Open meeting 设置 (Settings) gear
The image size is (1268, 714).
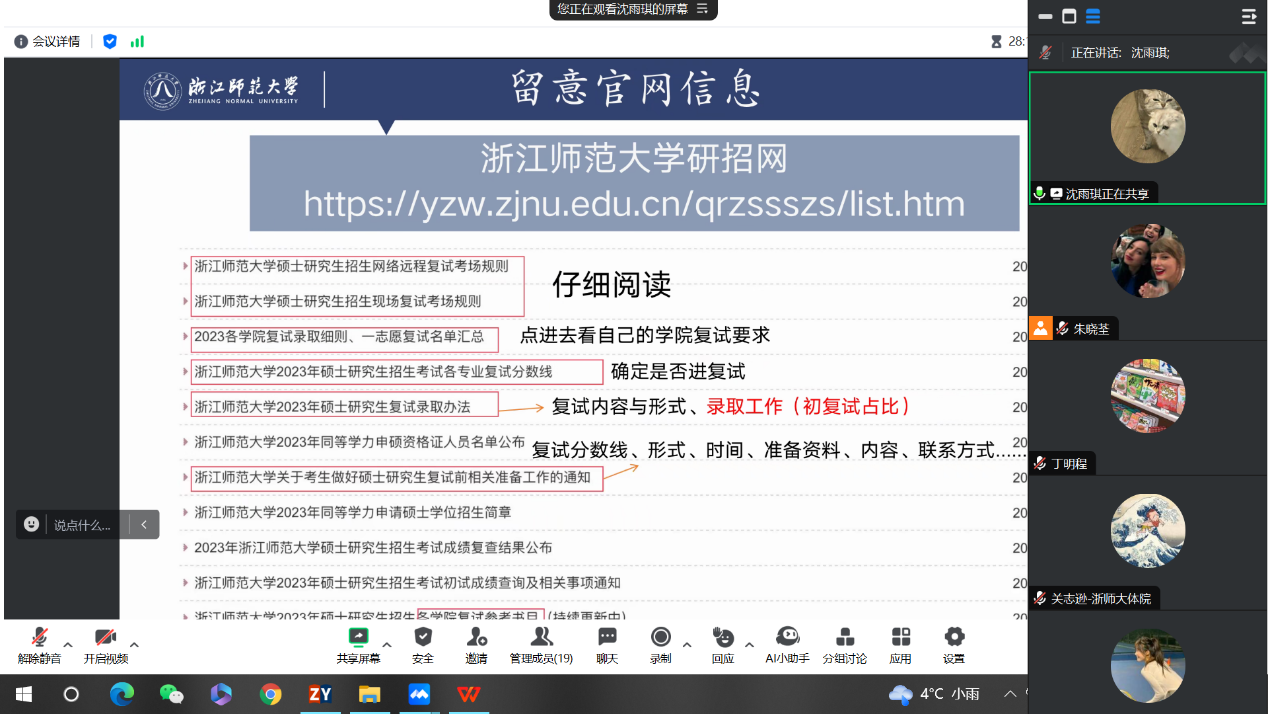(x=954, y=644)
